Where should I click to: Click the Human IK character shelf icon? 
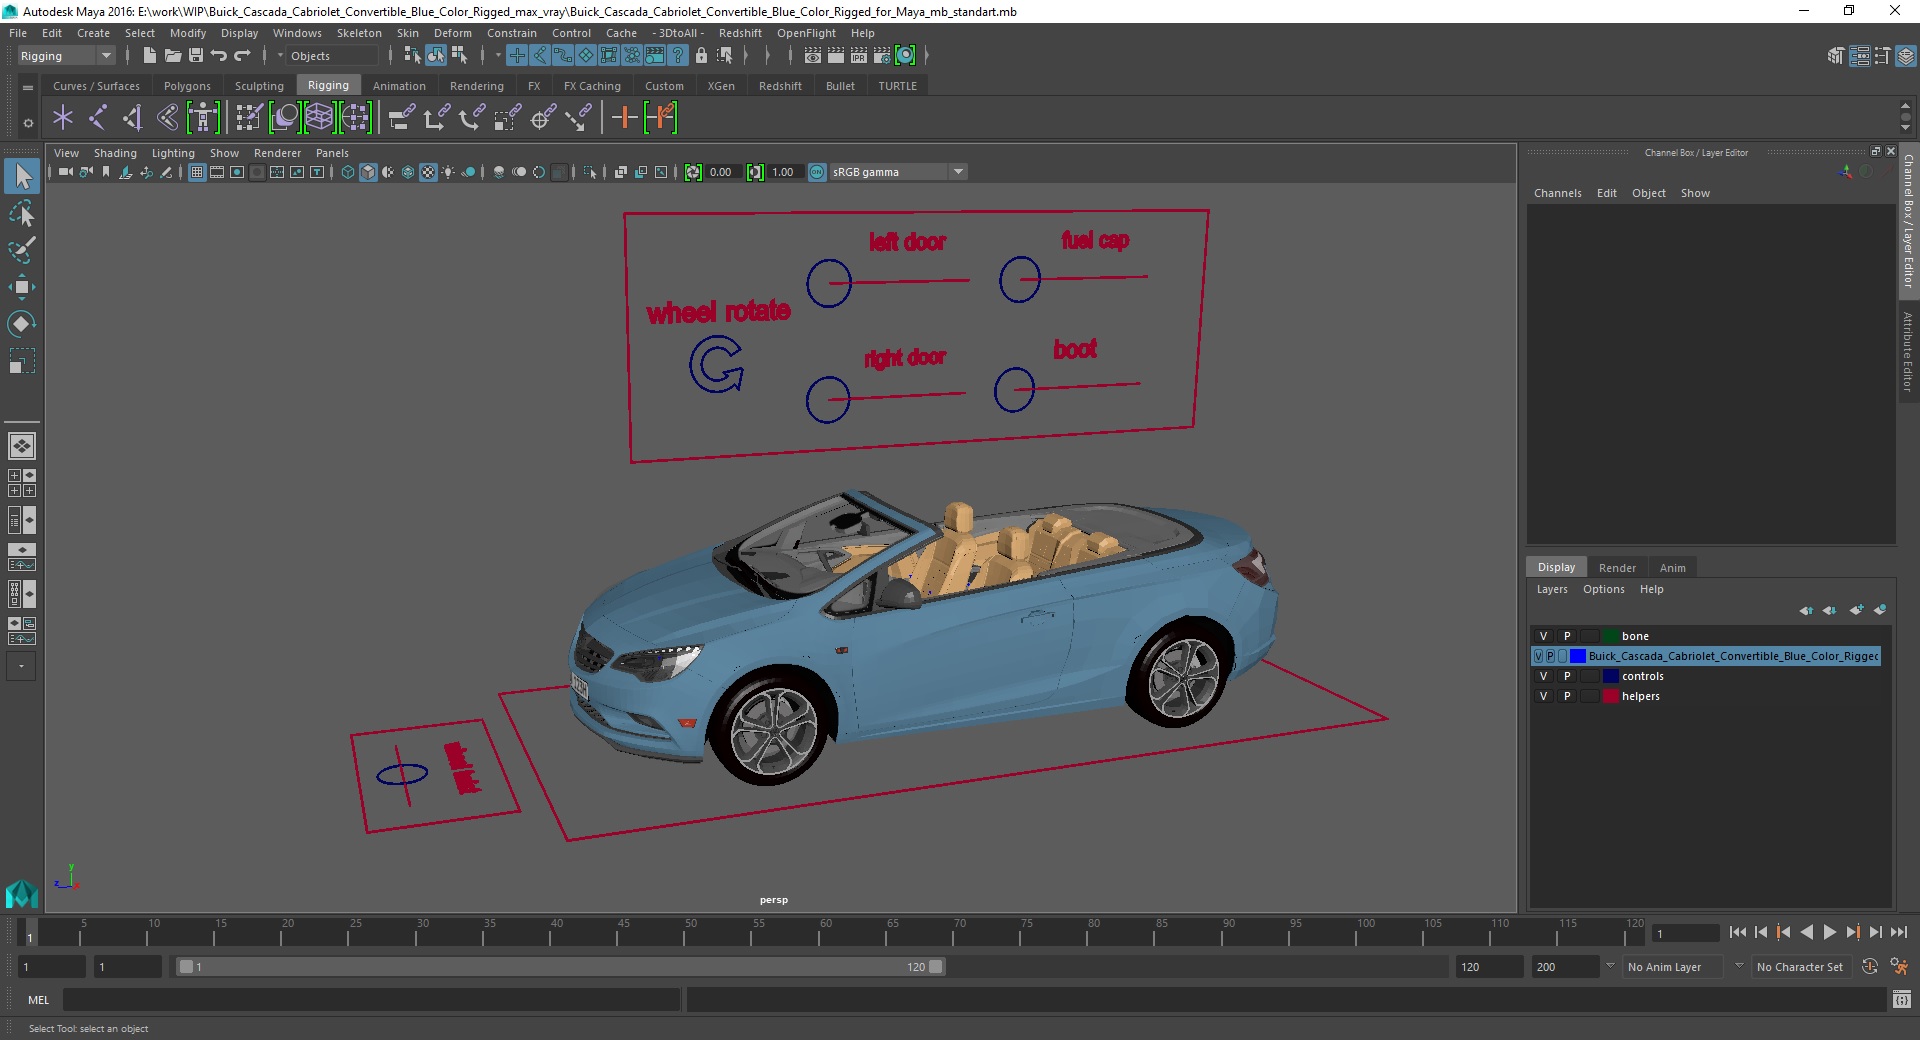click(x=203, y=118)
